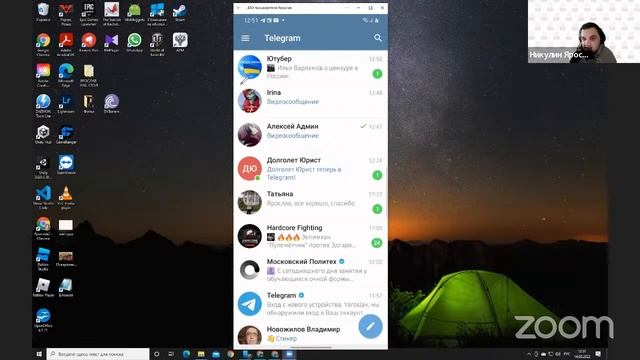
Task: Open File Explorer from the taskbar
Action: pyautogui.click(x=201, y=354)
